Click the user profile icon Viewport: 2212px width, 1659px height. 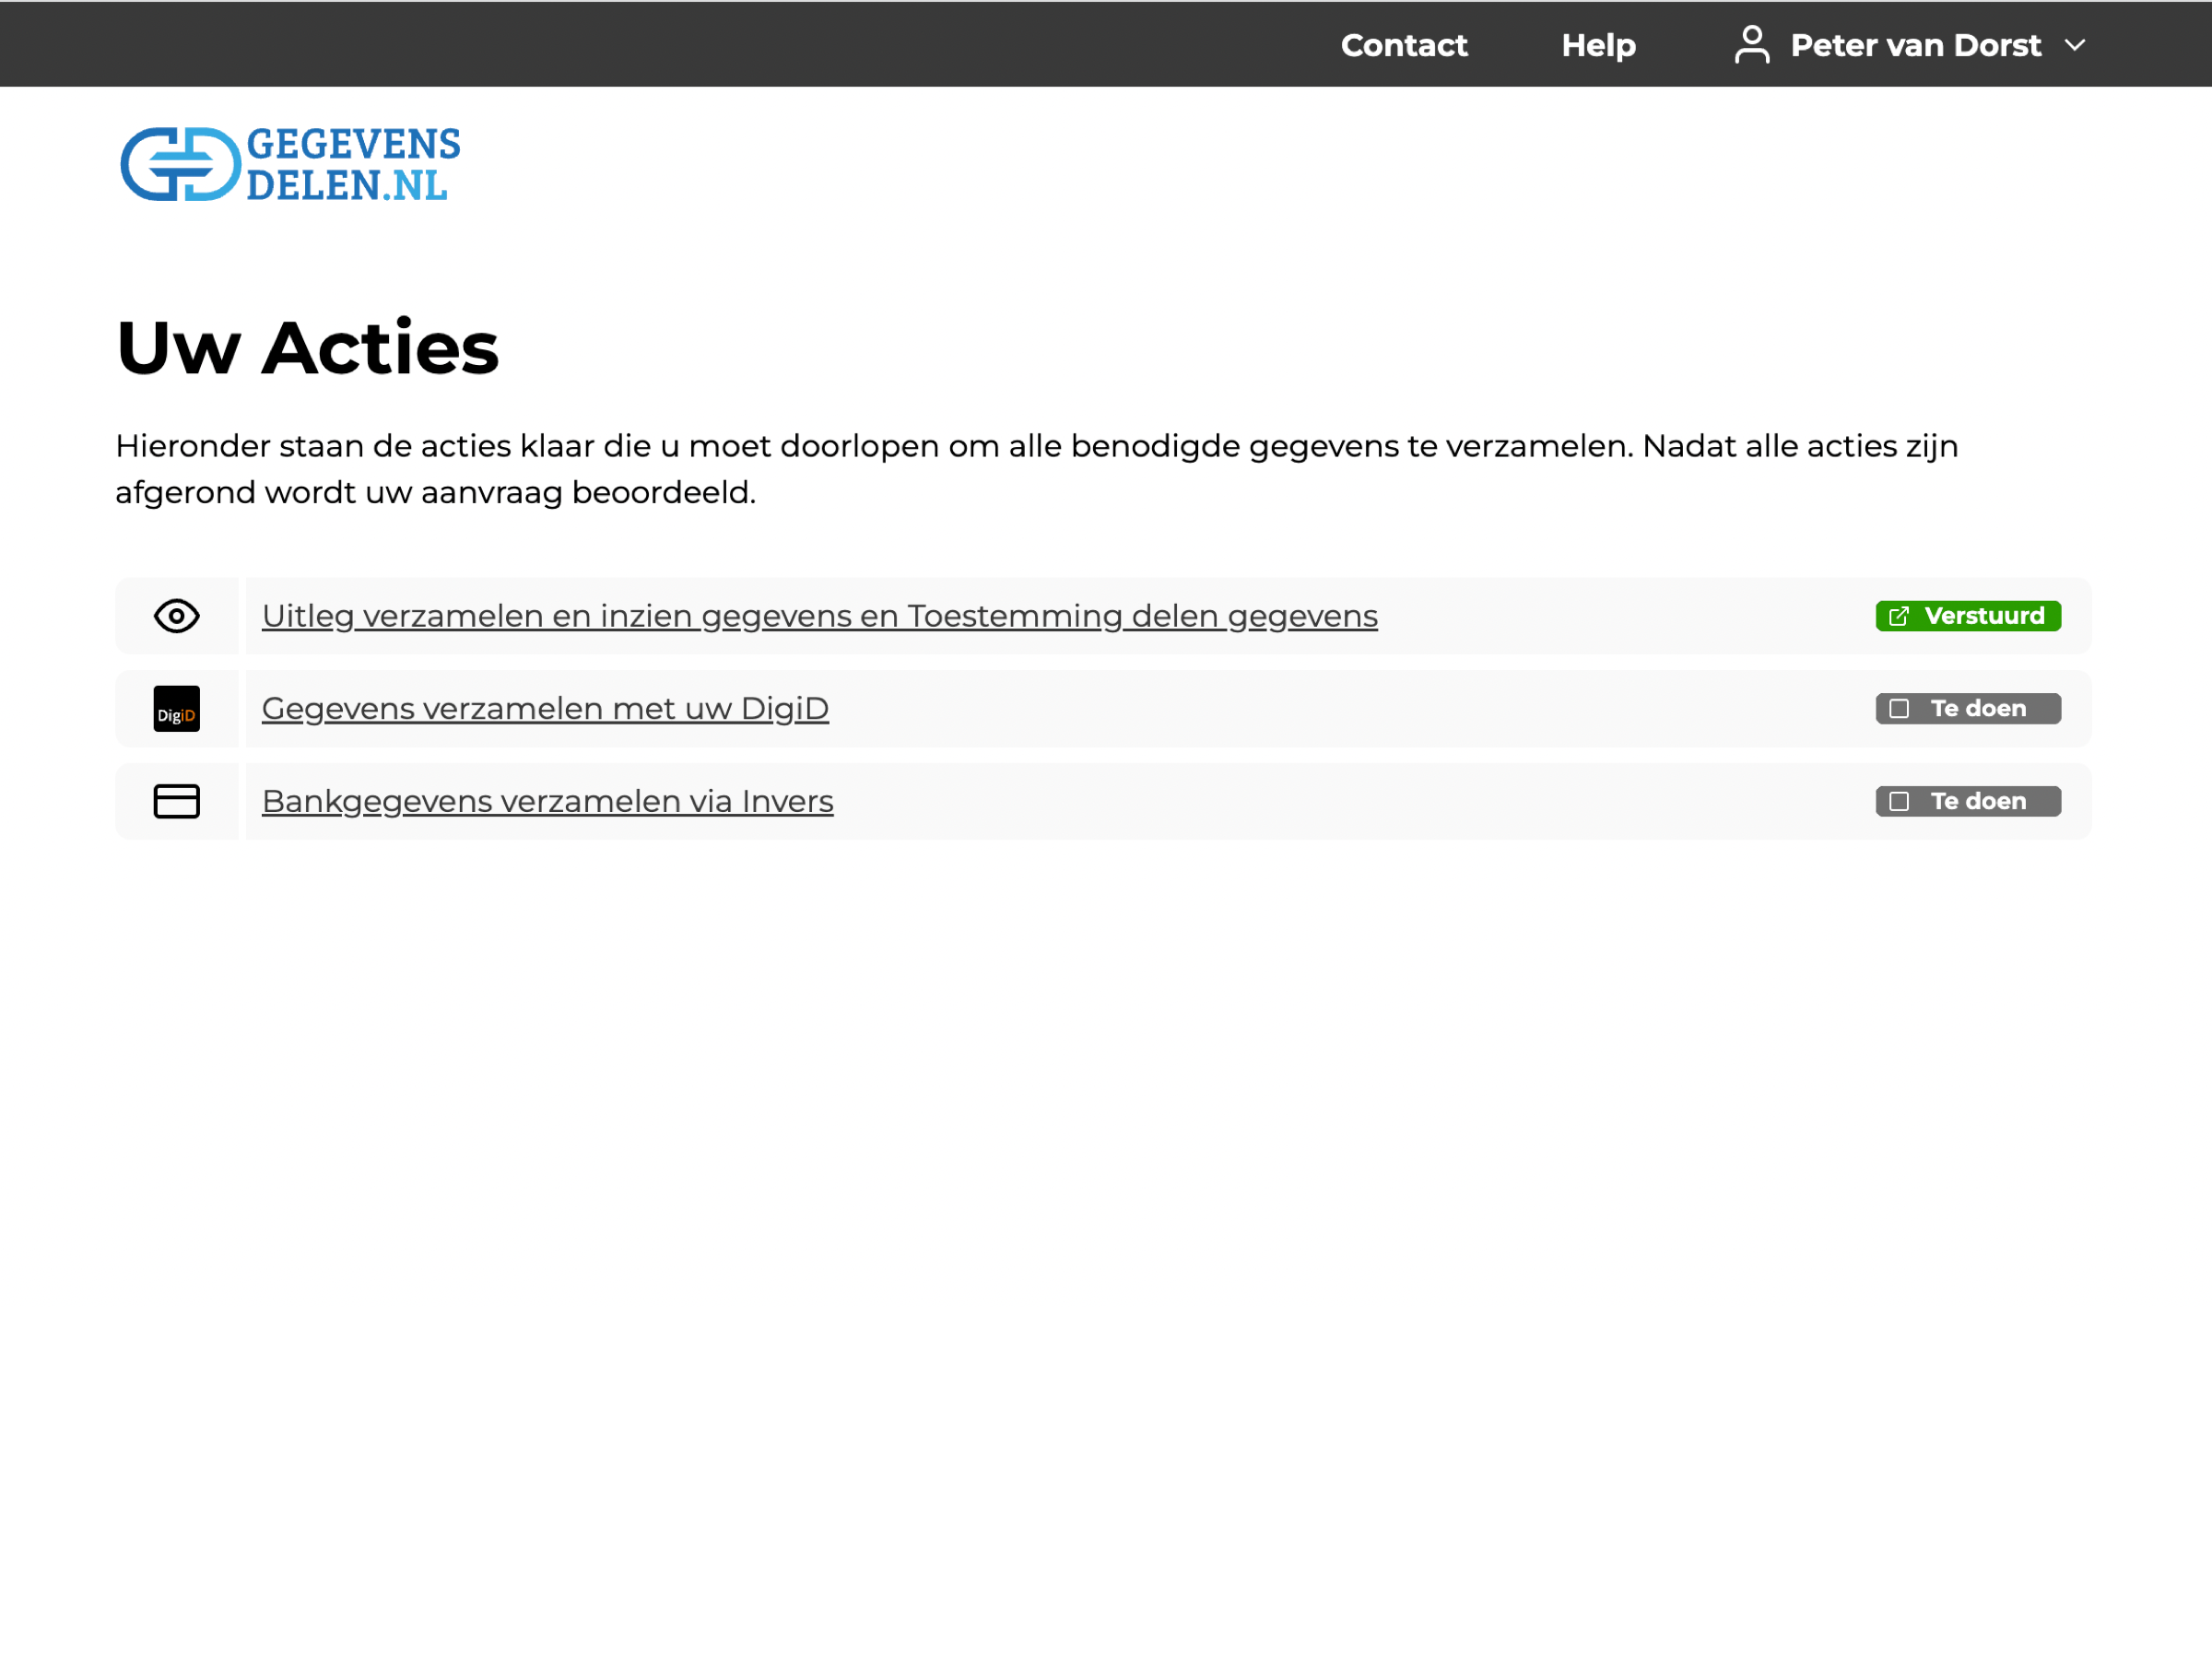[x=1752, y=45]
